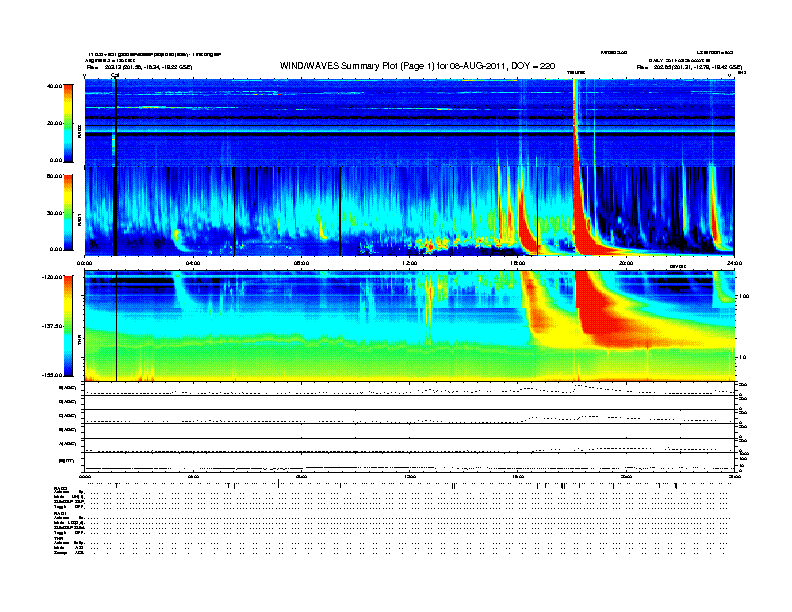Click the 10 tick on TNR right axis
The image size is (792, 612).
[x=744, y=357]
